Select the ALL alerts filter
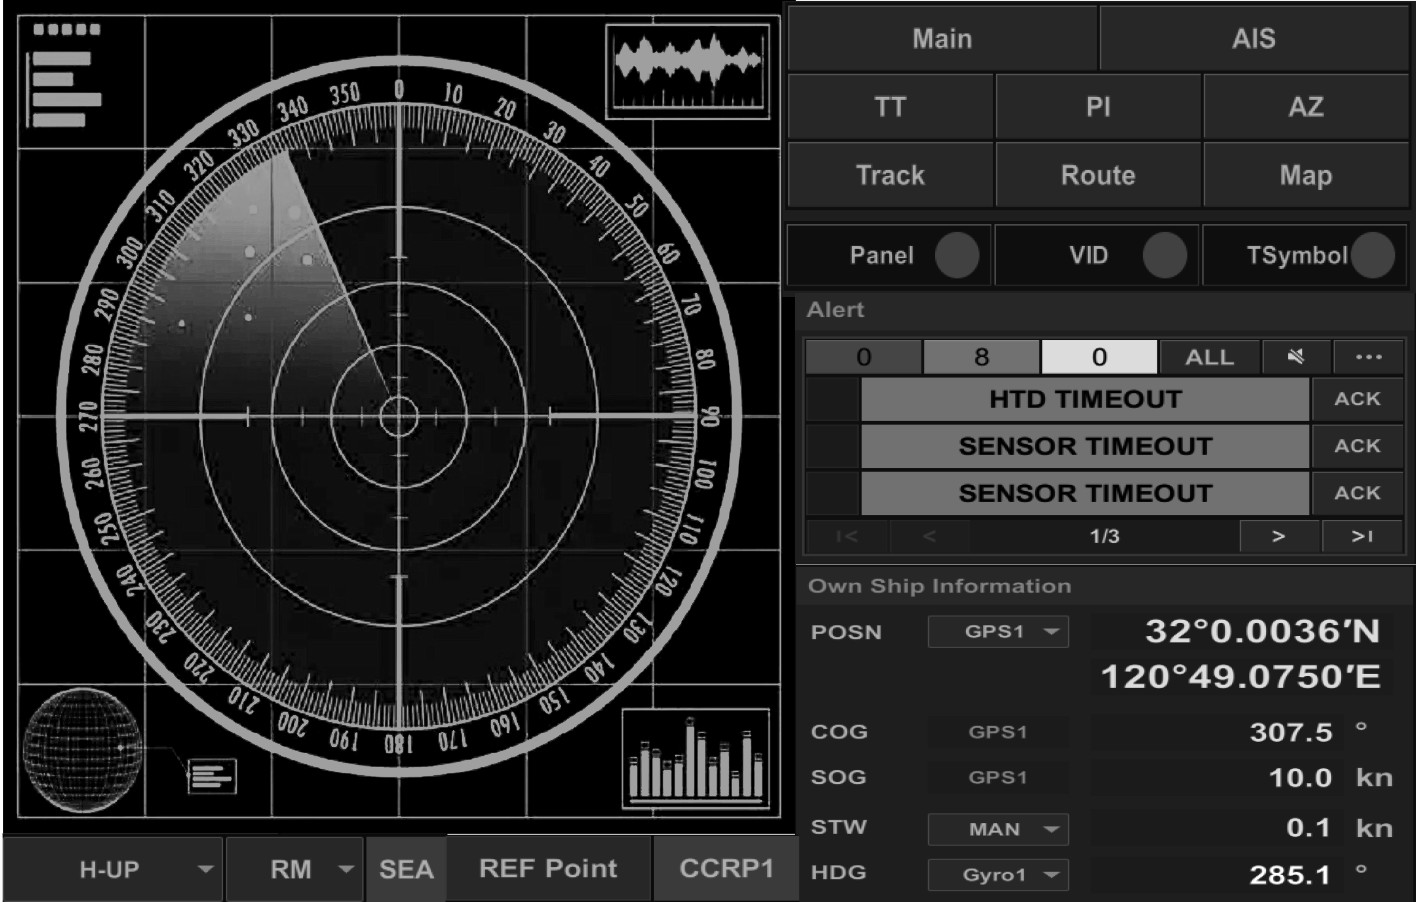The height and width of the screenshot is (902, 1417). (x=1209, y=357)
